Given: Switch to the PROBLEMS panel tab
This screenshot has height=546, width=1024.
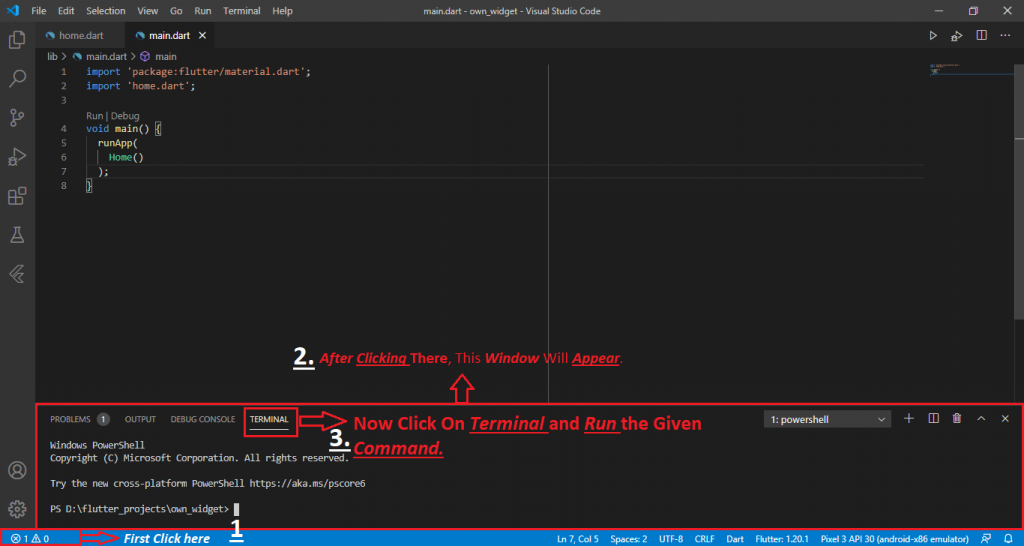Looking at the screenshot, I should [80, 419].
